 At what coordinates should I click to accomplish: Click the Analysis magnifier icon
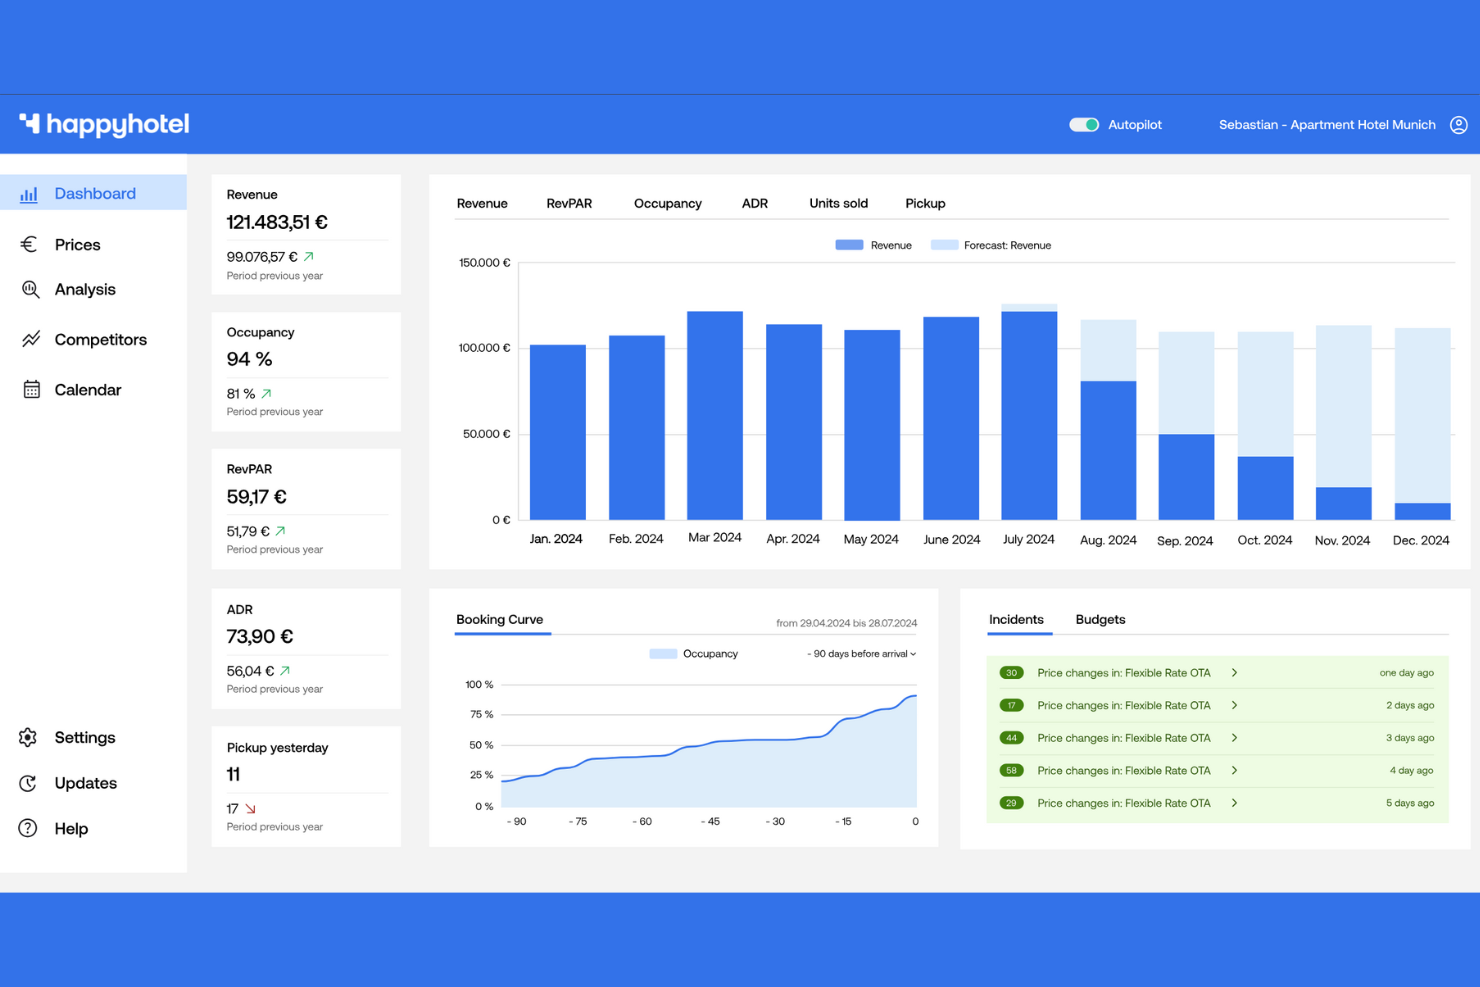(29, 289)
